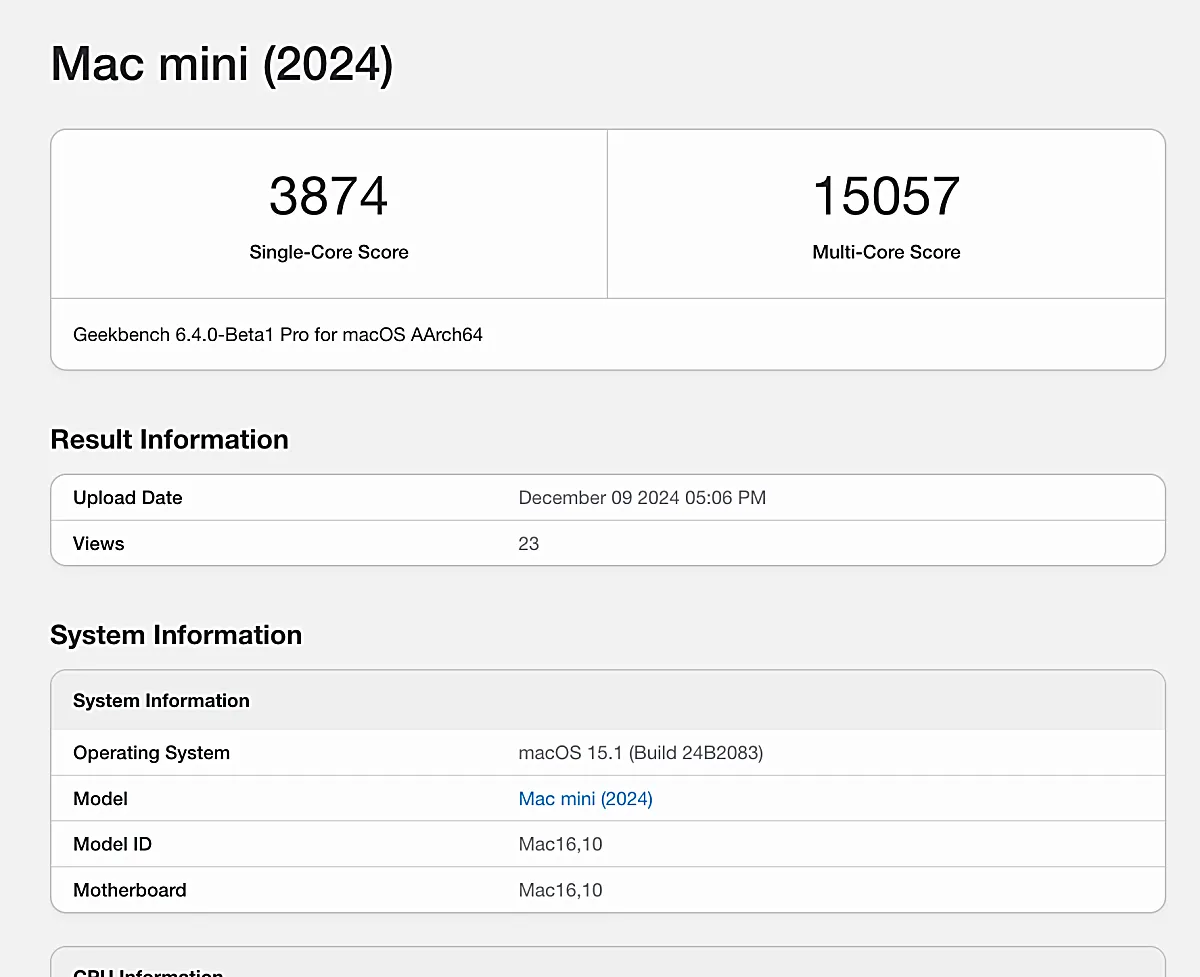This screenshot has height=977, width=1200.
Task: Select the Motherboard value Mac16,10
Action: pyautogui.click(x=560, y=890)
